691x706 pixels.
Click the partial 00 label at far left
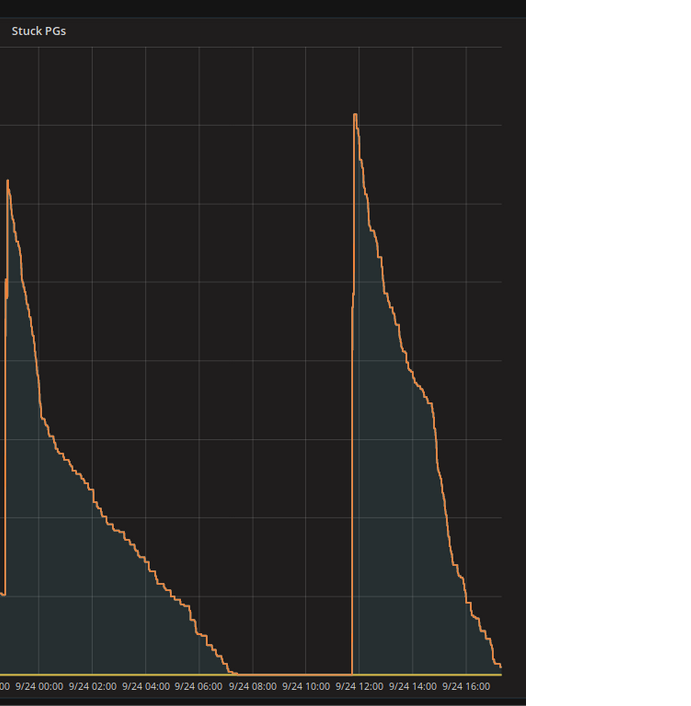(x=4, y=687)
